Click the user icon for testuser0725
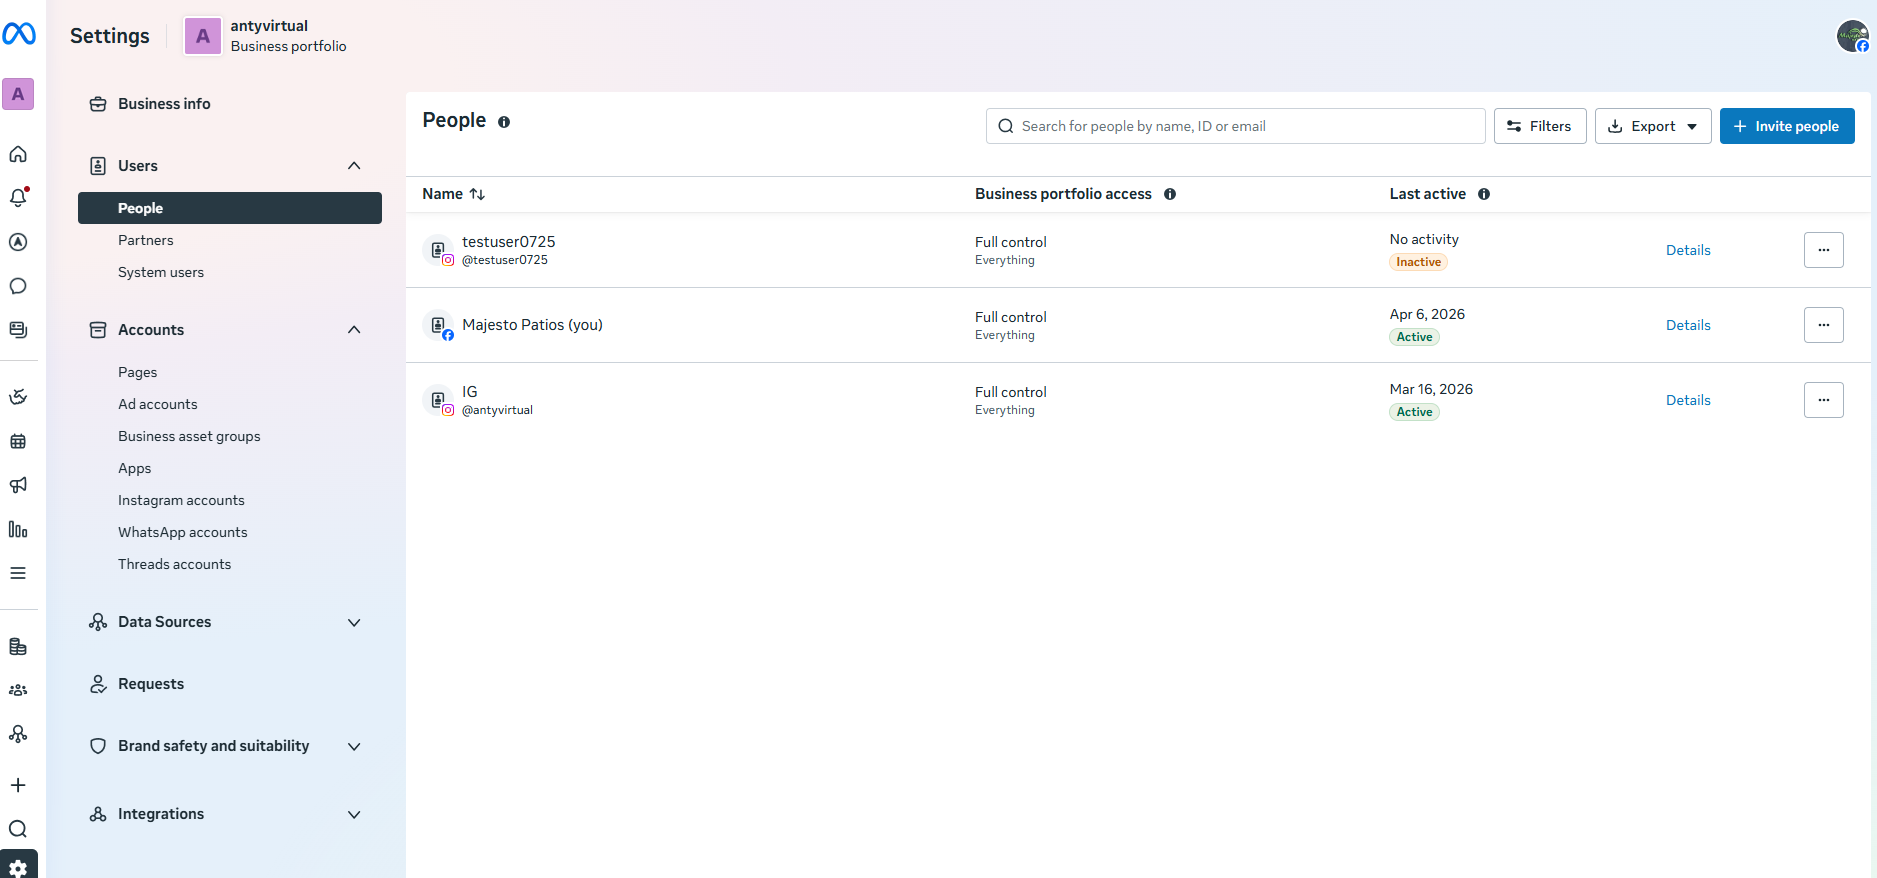Viewport: 1877px width, 878px height. pyautogui.click(x=438, y=250)
